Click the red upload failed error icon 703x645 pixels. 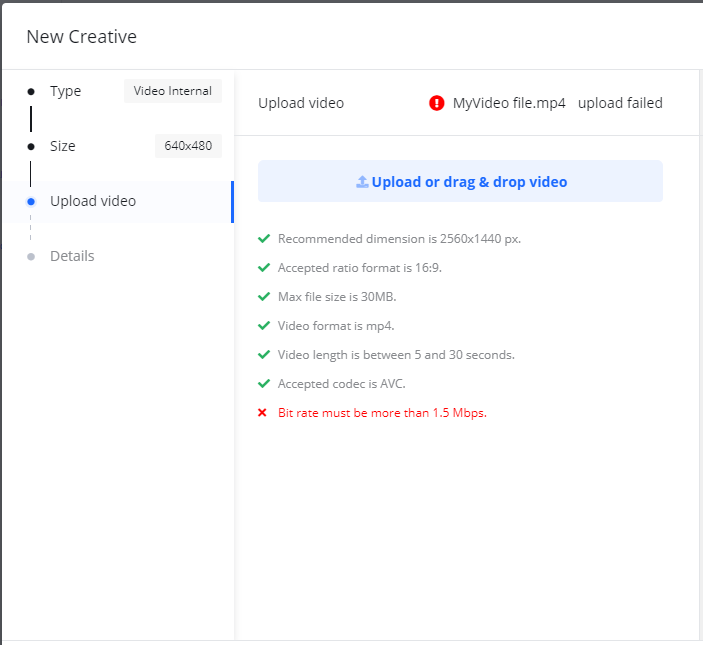[x=436, y=103]
